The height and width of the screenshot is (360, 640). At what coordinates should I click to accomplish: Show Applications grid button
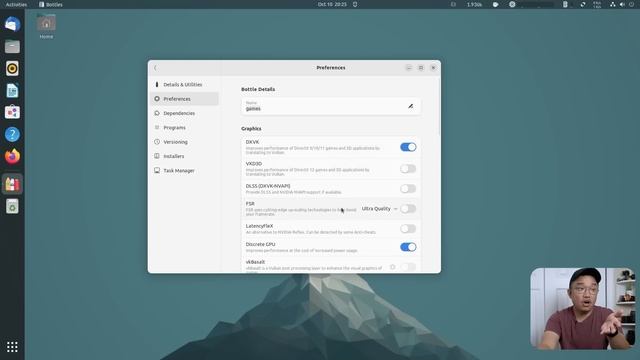coord(12,347)
